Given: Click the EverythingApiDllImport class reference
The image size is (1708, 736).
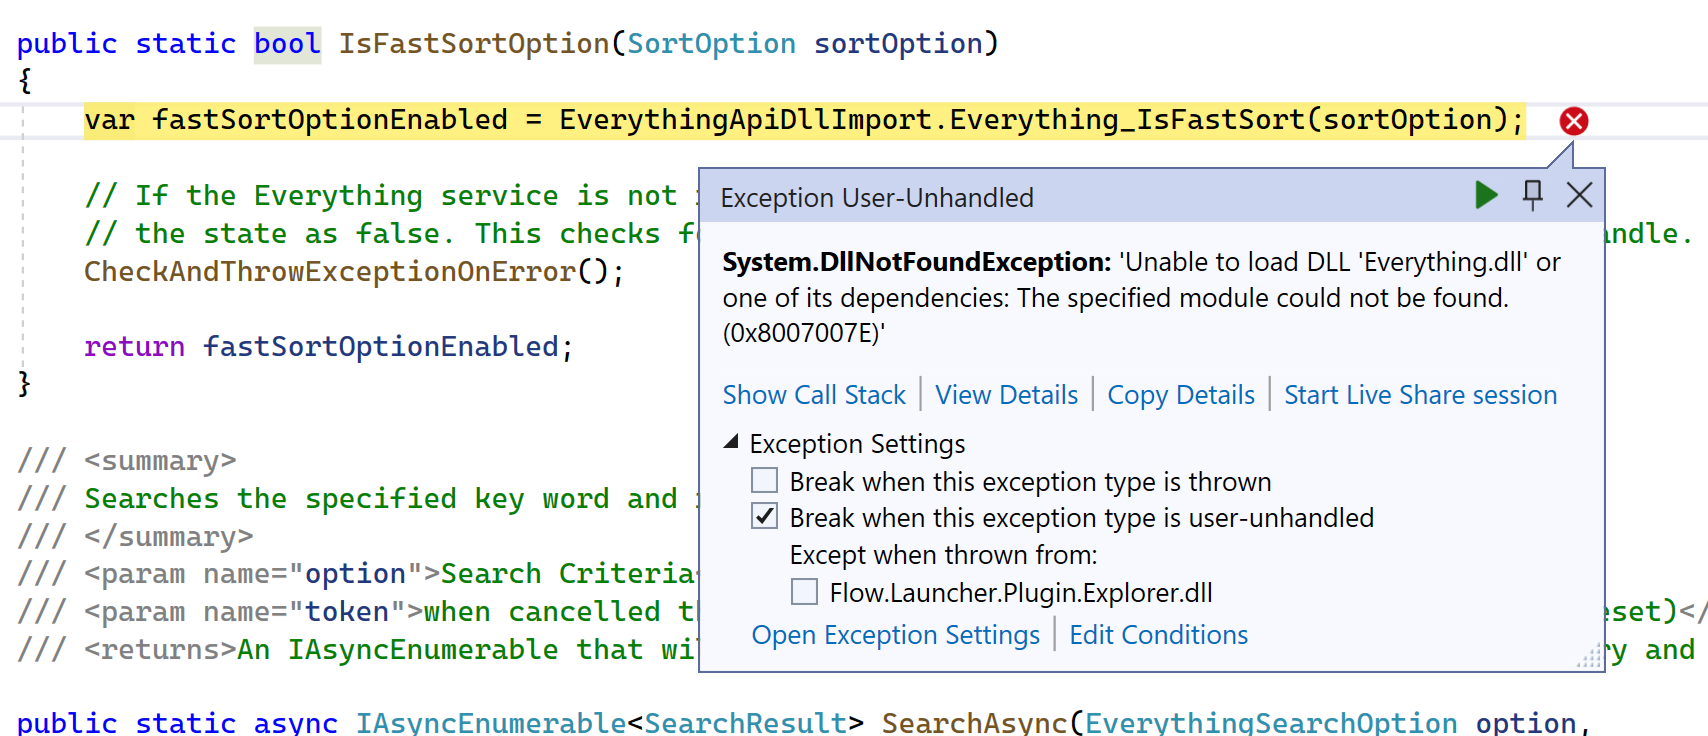Looking at the screenshot, I should [x=746, y=121].
